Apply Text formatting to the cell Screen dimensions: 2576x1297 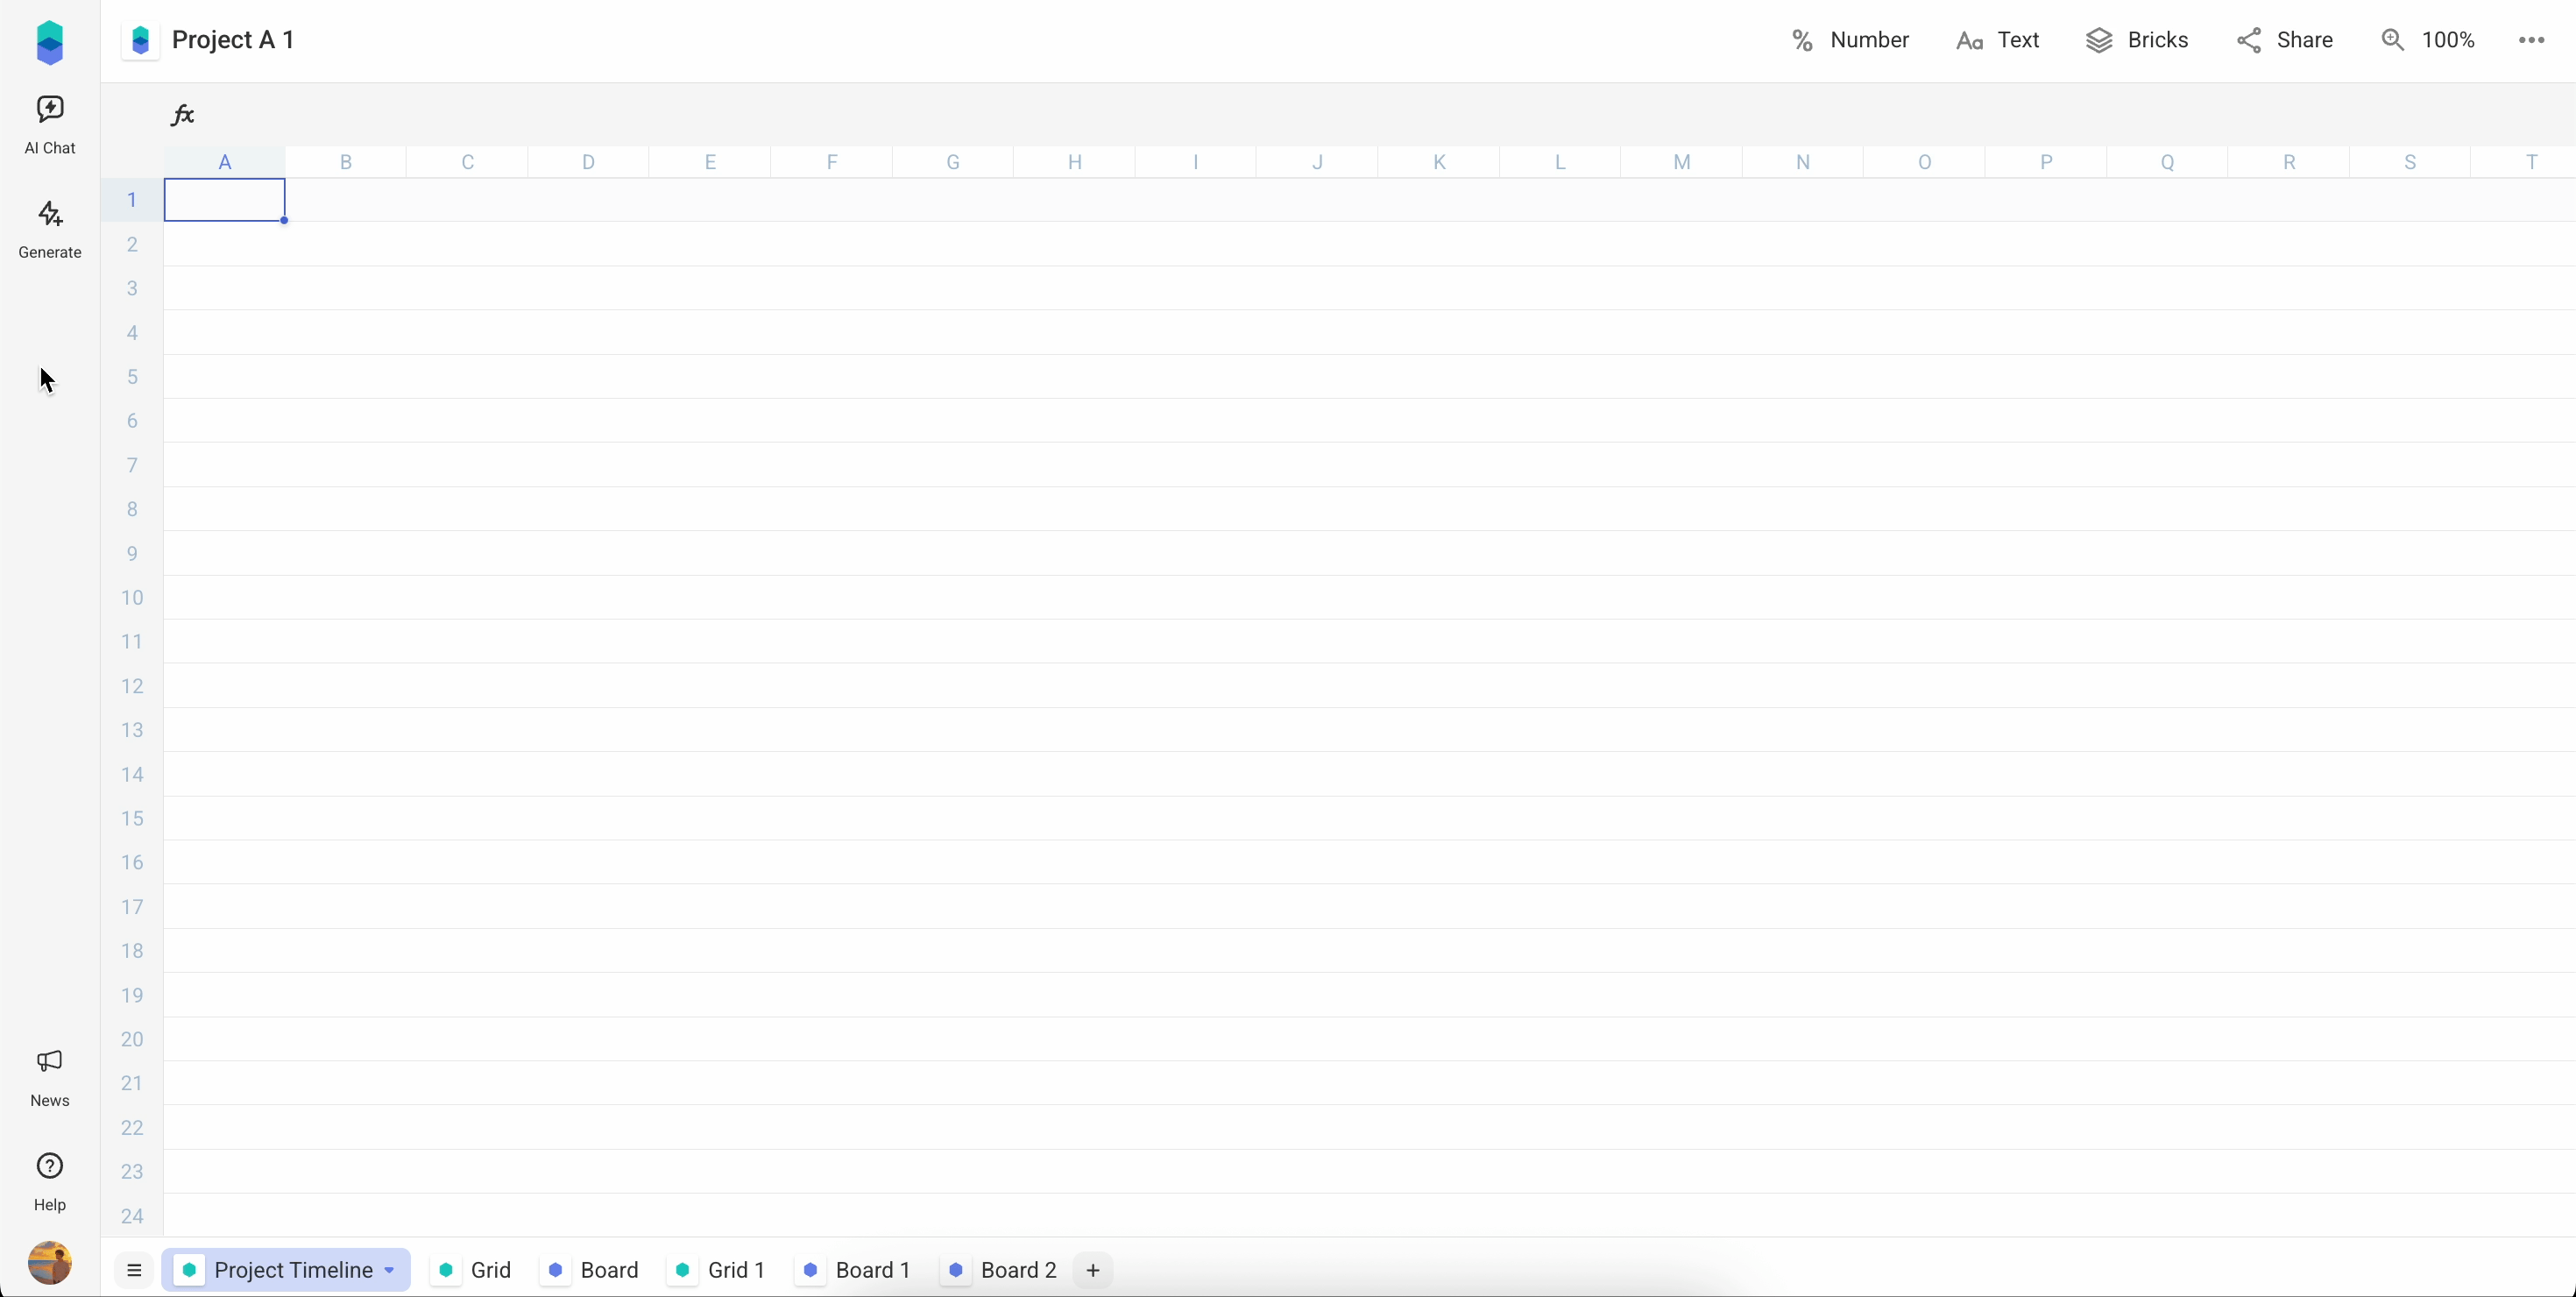tap(1998, 40)
